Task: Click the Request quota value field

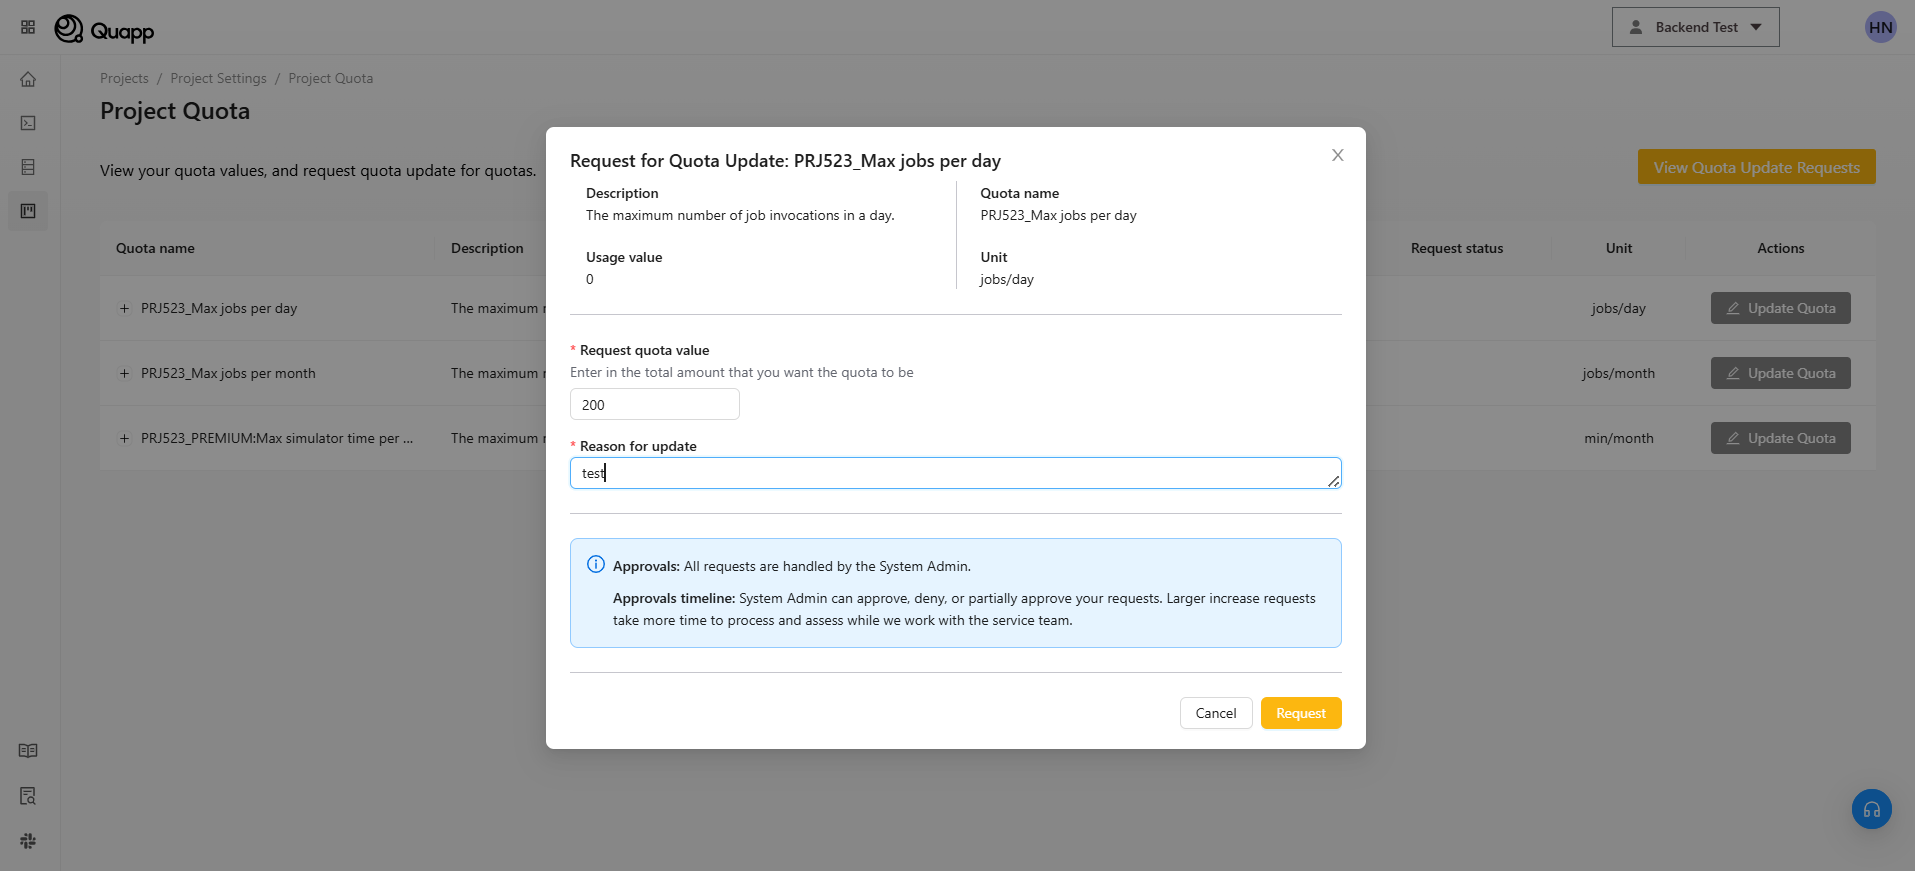Action: point(654,405)
